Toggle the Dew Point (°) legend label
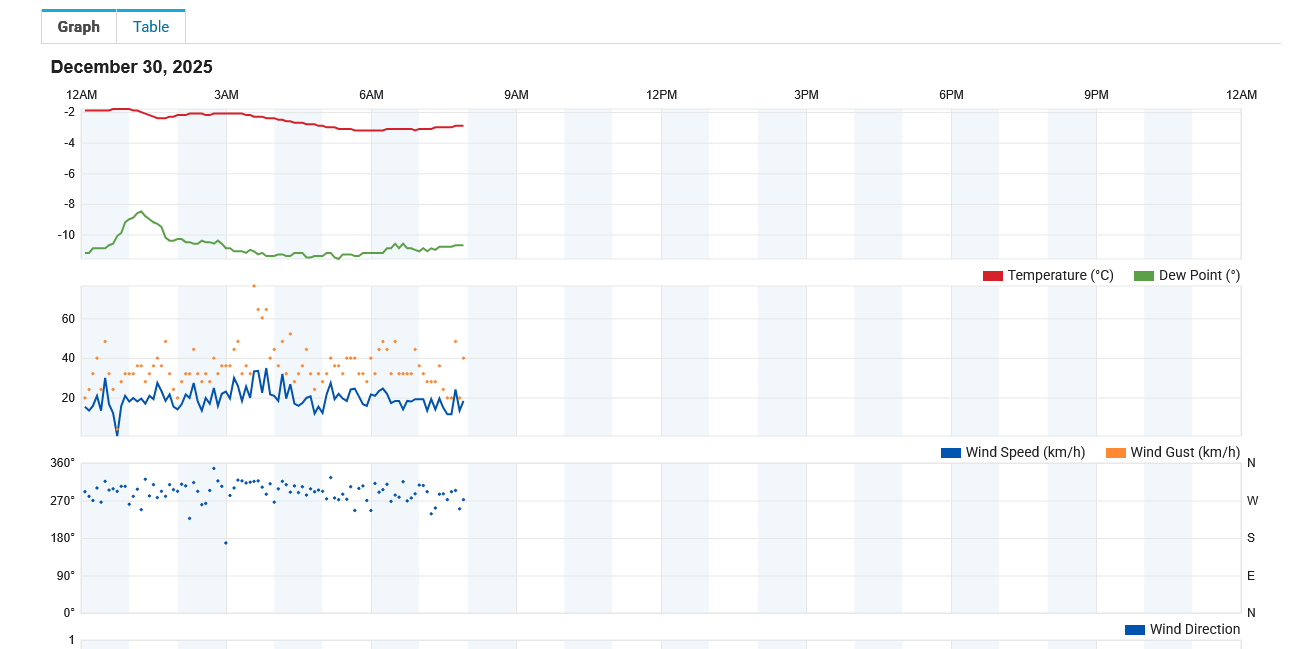The width and height of the screenshot is (1295, 649). [1199, 276]
